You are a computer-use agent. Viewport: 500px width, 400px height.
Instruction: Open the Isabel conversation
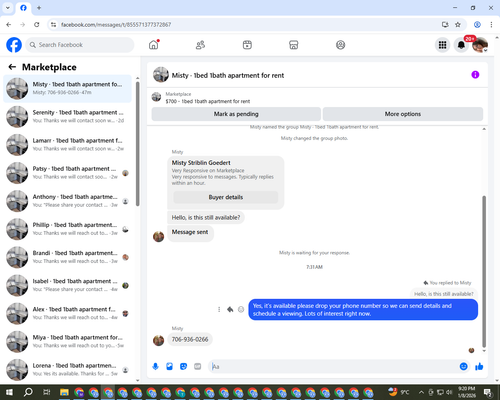pyautogui.click(x=68, y=285)
